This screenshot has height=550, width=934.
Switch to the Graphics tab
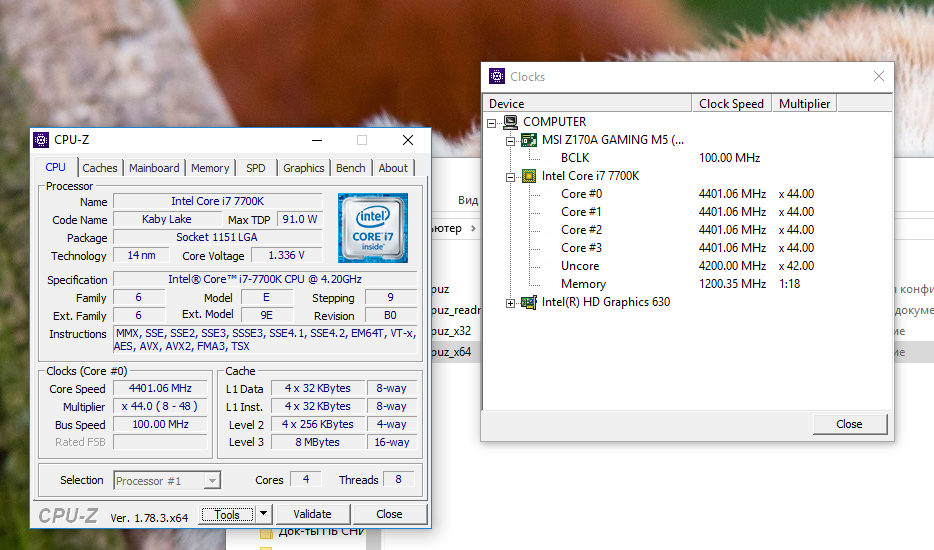(x=303, y=168)
